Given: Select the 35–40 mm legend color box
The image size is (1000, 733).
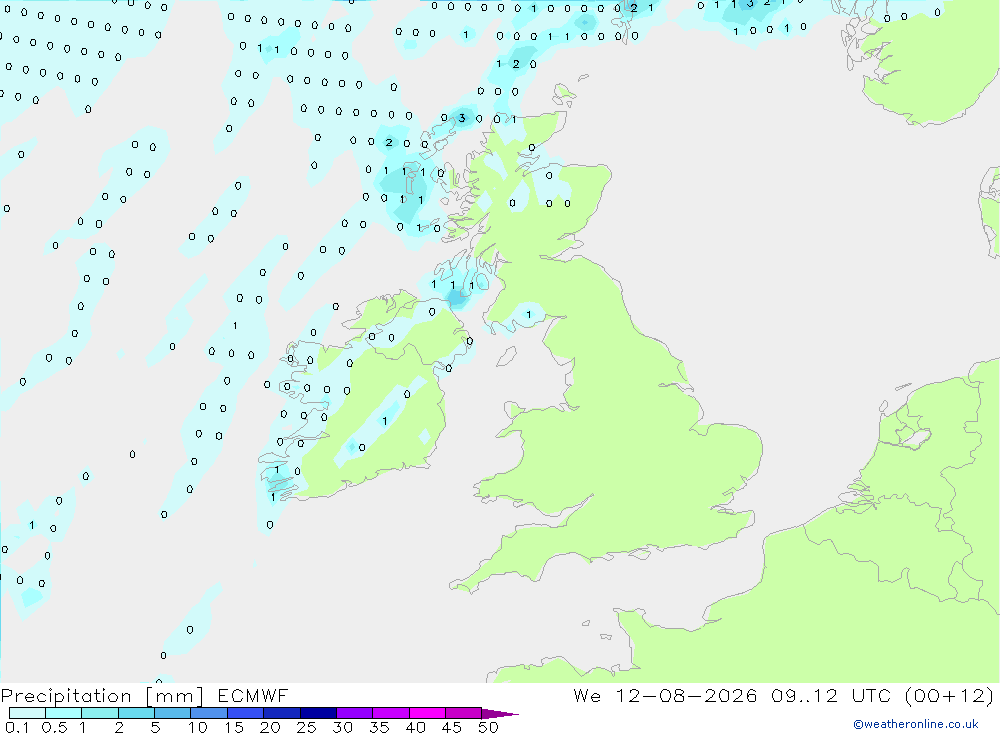Looking at the screenshot, I should [391, 713].
